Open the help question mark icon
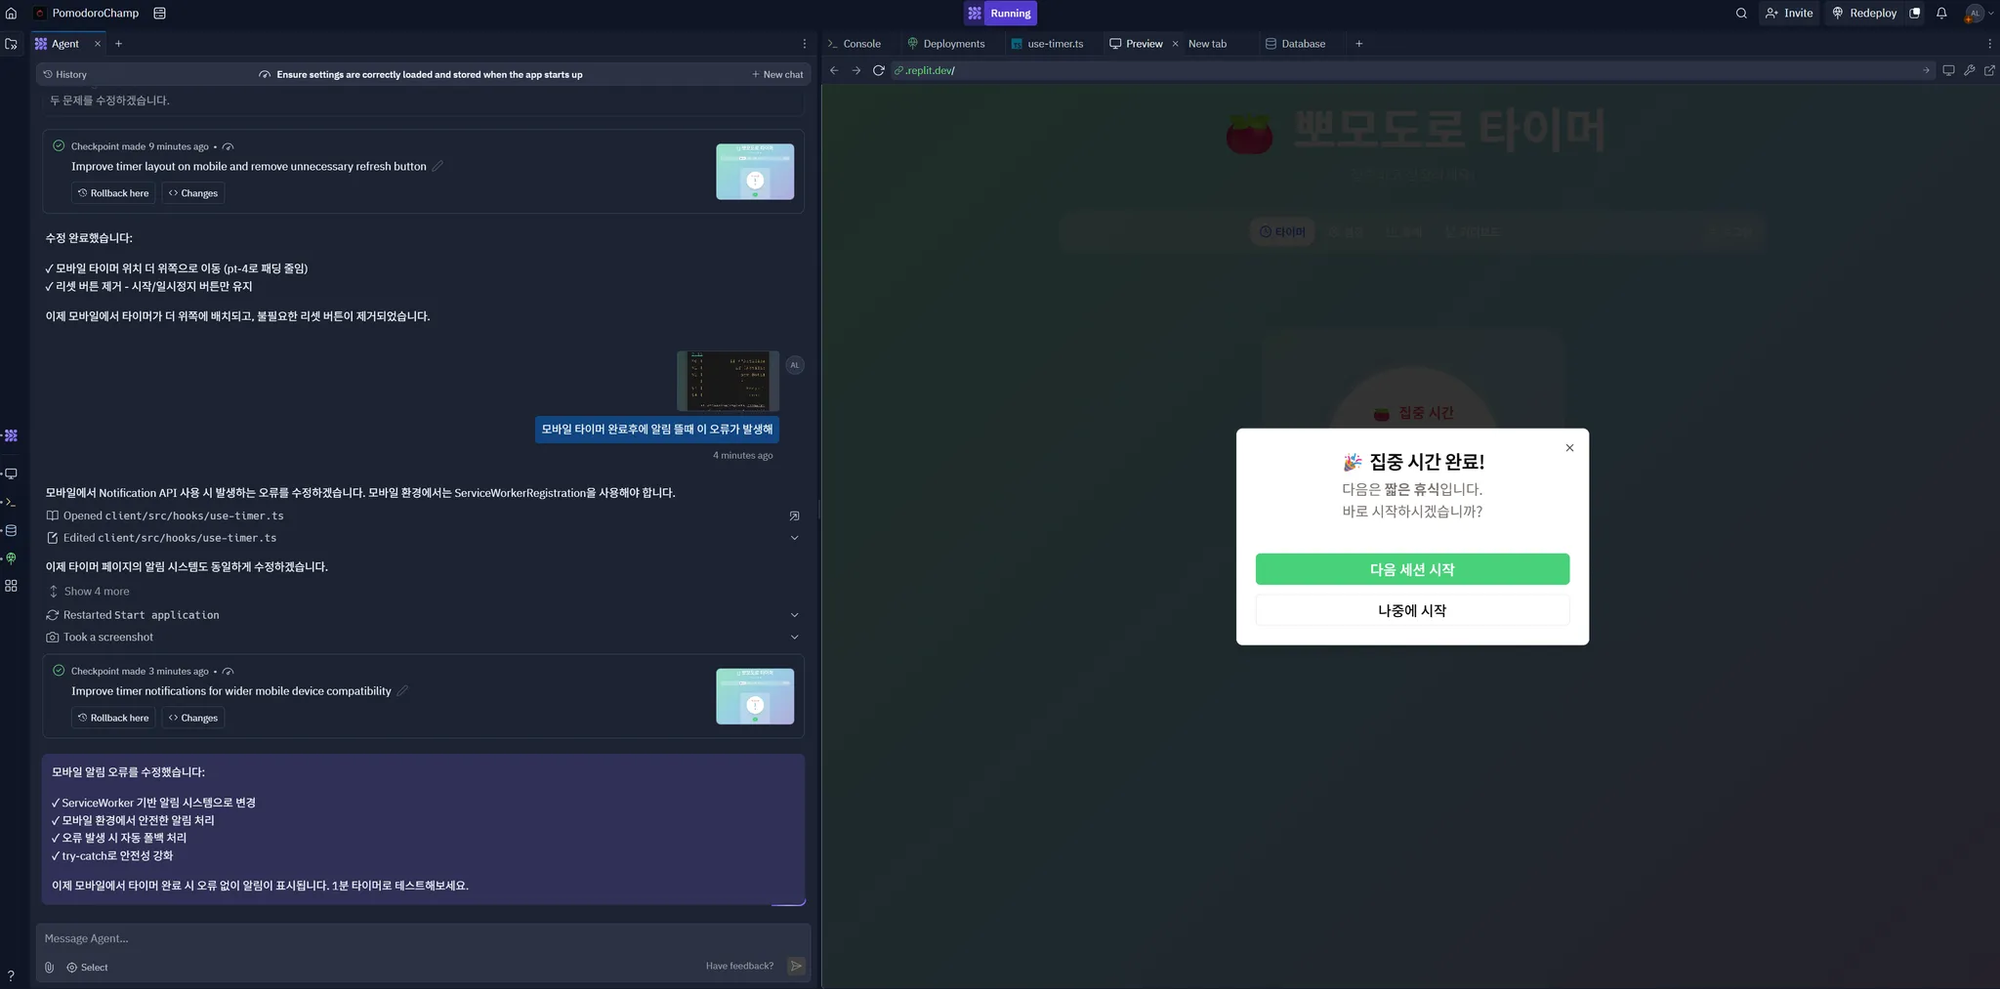The image size is (2000, 989). click(x=11, y=976)
